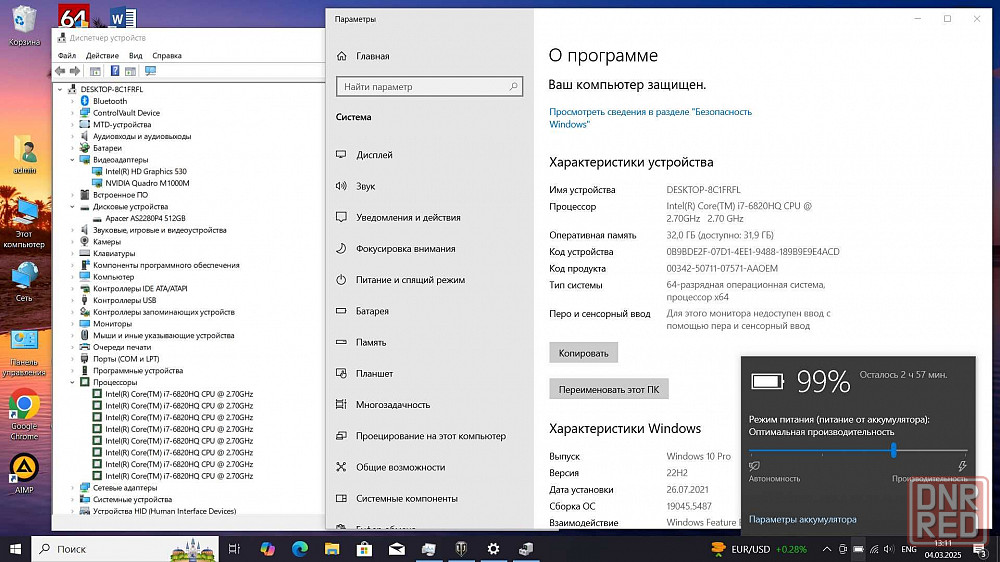
Task: Open Панель управления desktop icon
Action: click(24, 354)
